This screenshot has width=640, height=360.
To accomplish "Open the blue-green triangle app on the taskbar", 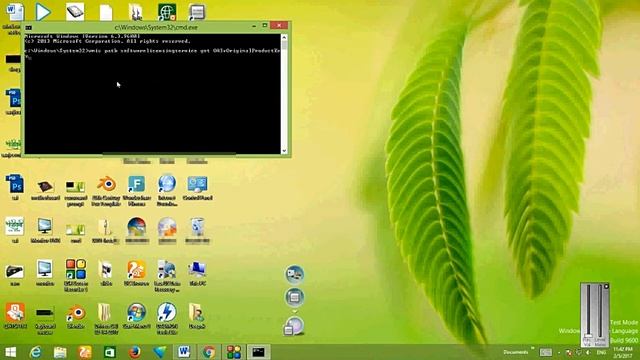I will [159, 352].
